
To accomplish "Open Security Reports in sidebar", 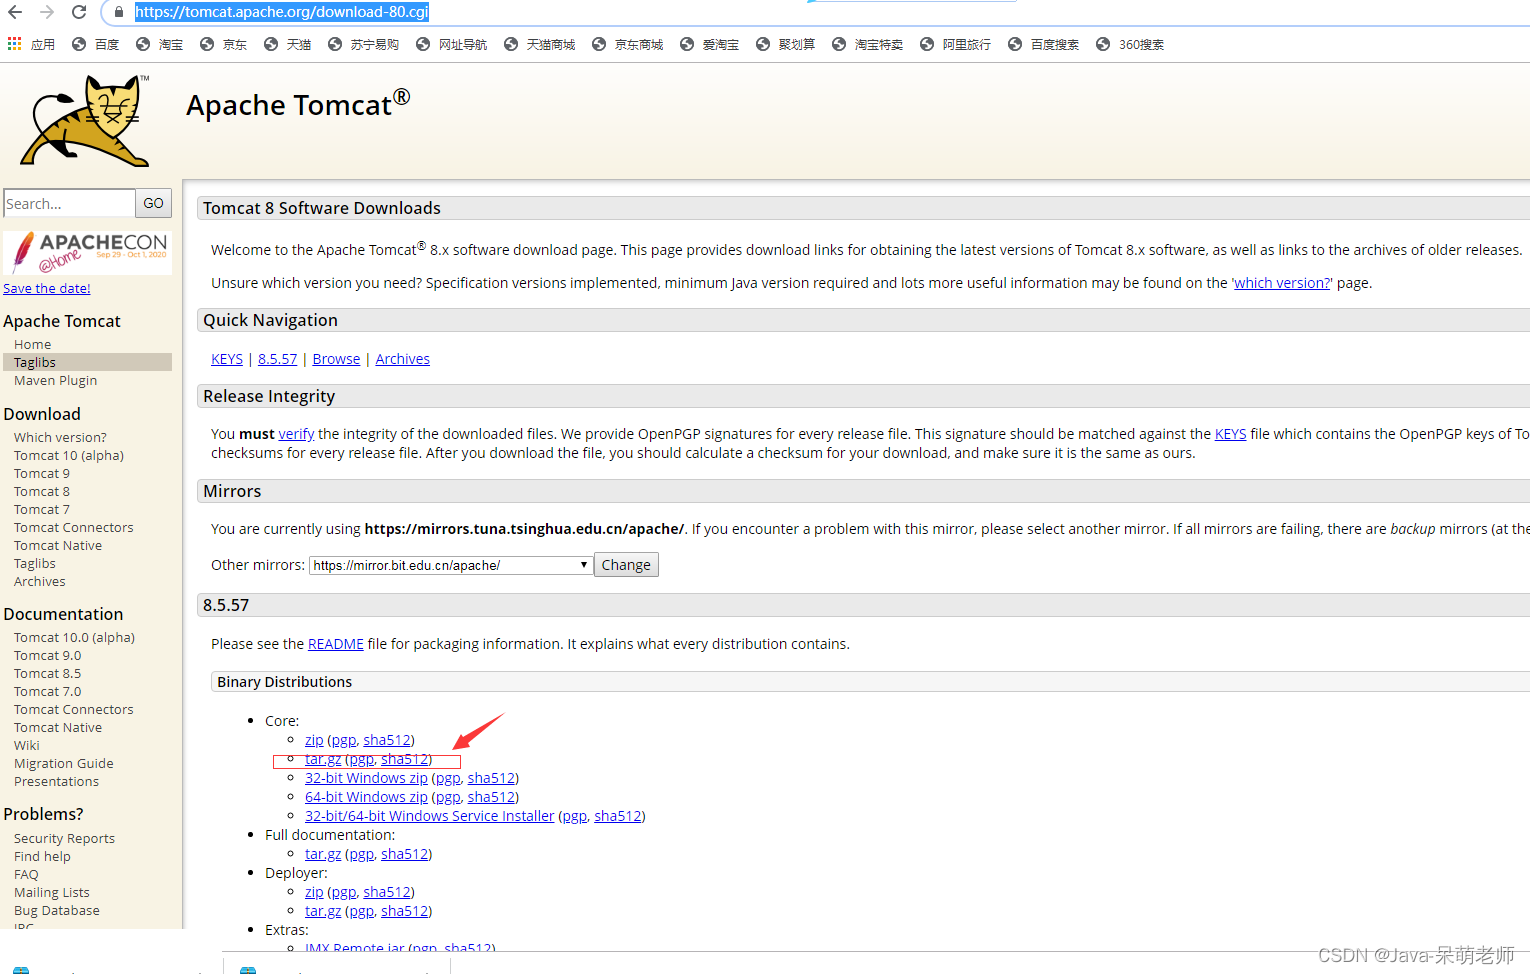I will click(65, 838).
